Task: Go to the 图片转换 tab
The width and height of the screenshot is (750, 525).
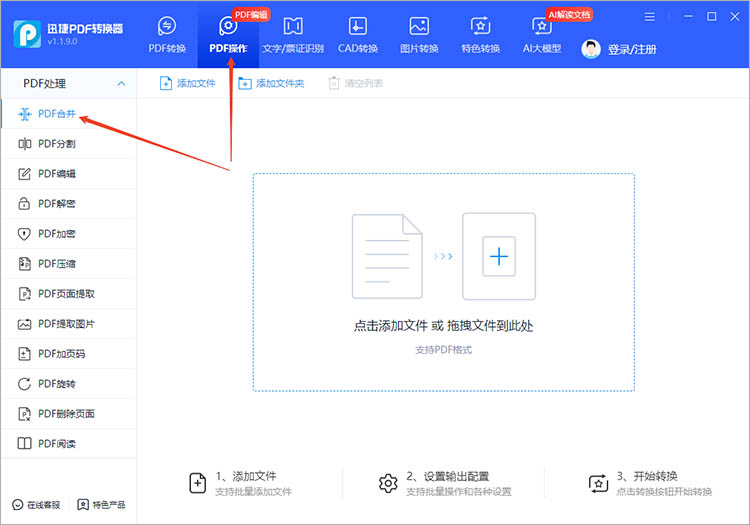Action: pos(419,35)
